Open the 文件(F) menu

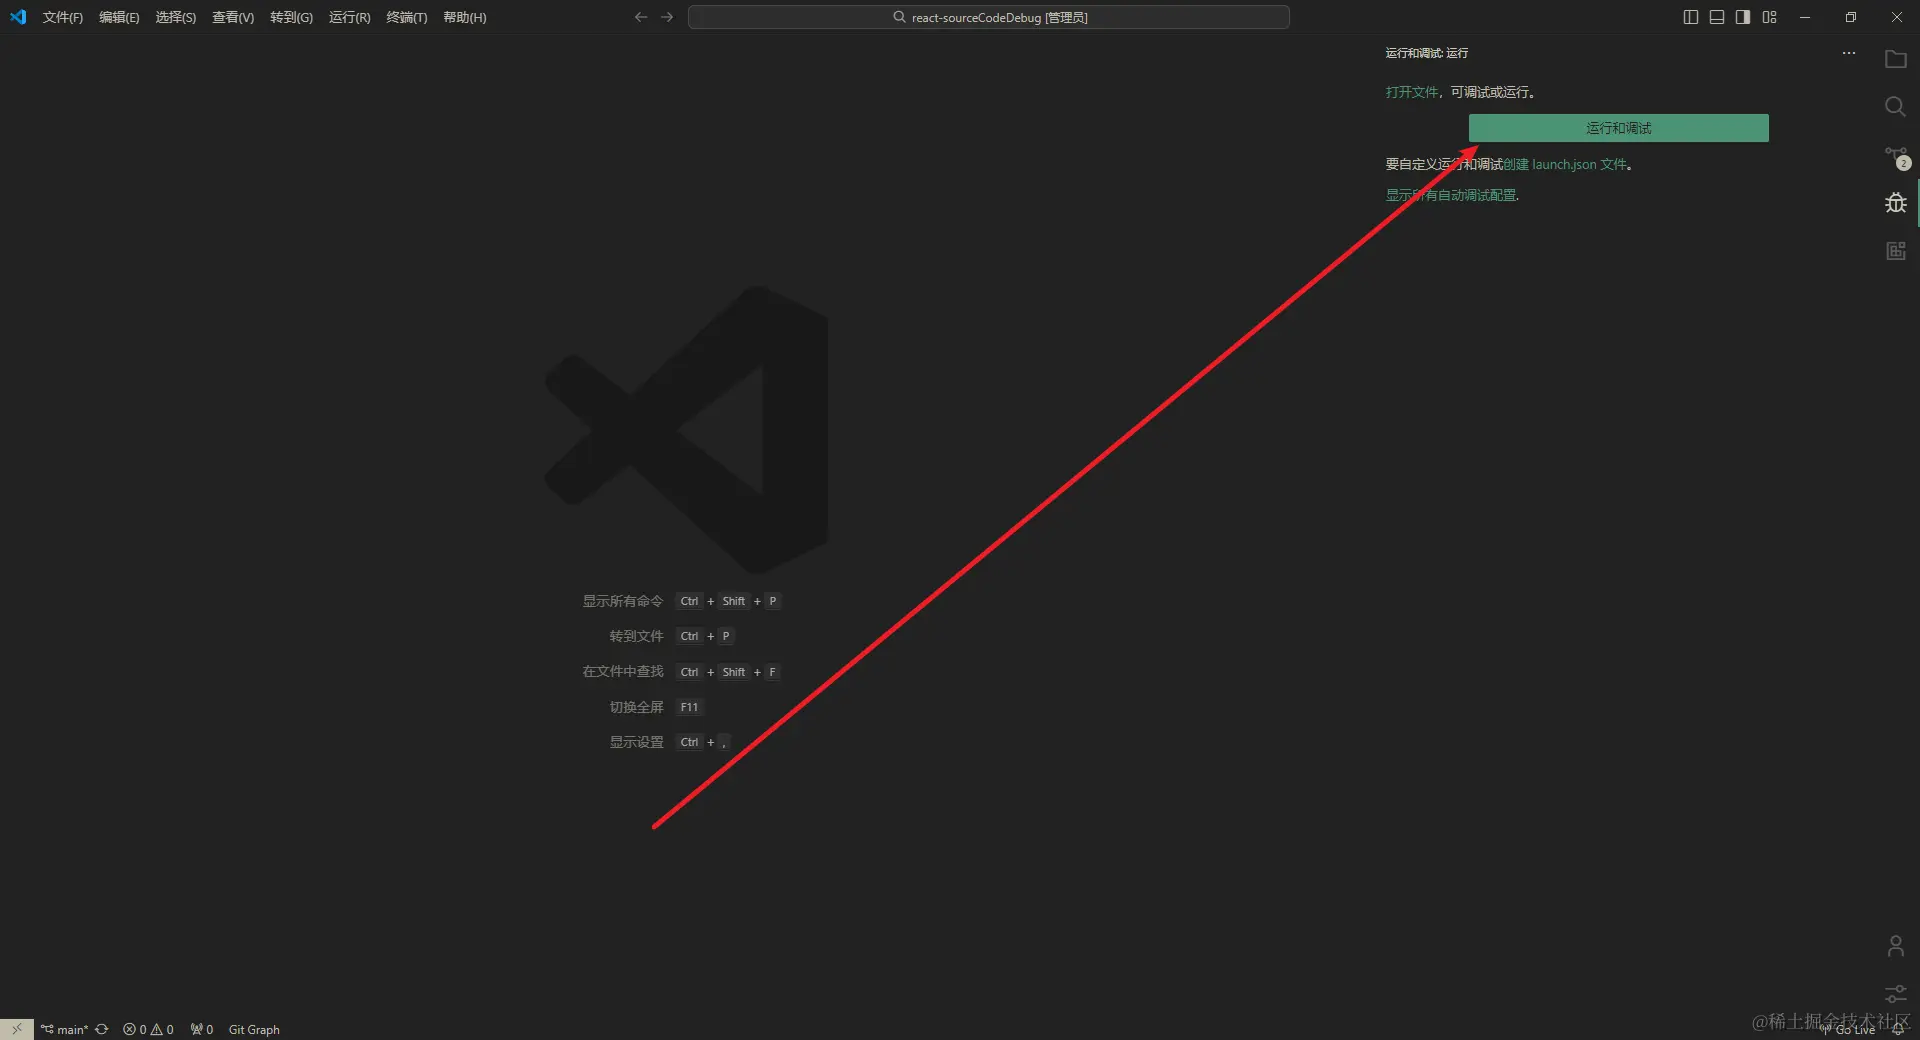(x=63, y=17)
